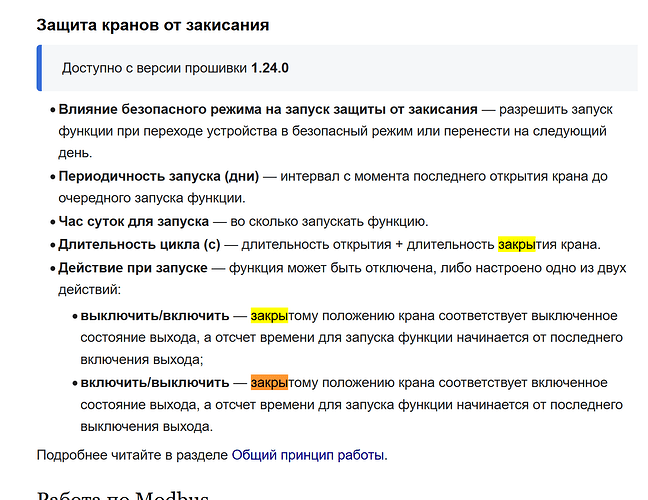Click the note text 'Доступно с версии прошивки'
648x500 pixels.
155,68
